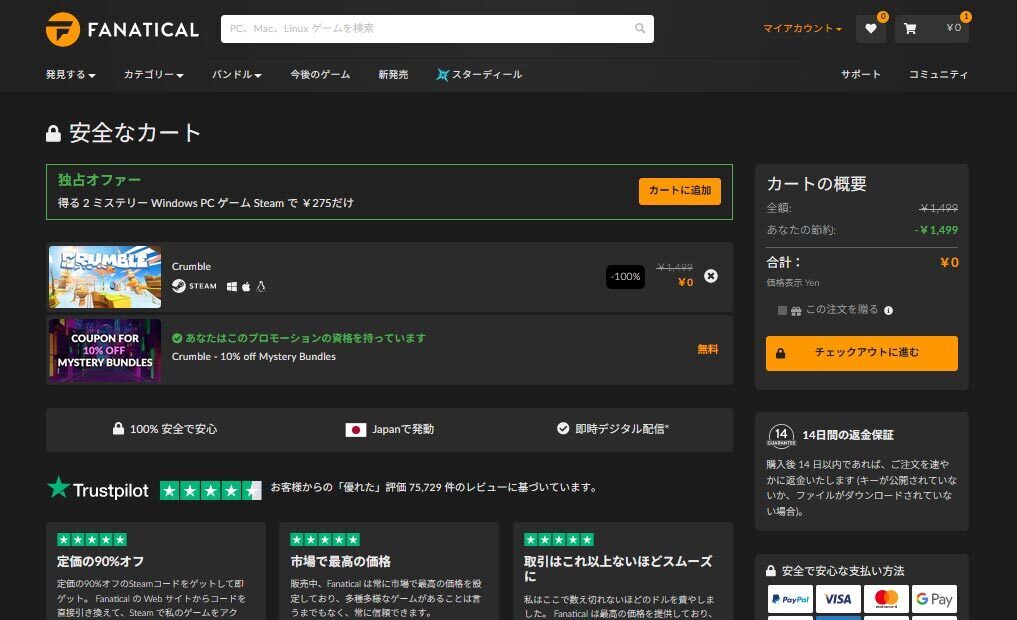This screenshot has height=620, width=1017.
Task: Click the lock icon beside secure payment methods
Action: pyautogui.click(x=771, y=571)
